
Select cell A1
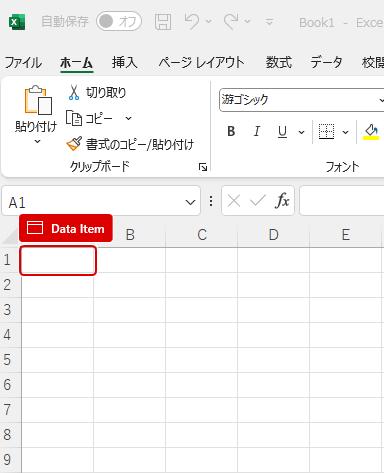click(58, 260)
